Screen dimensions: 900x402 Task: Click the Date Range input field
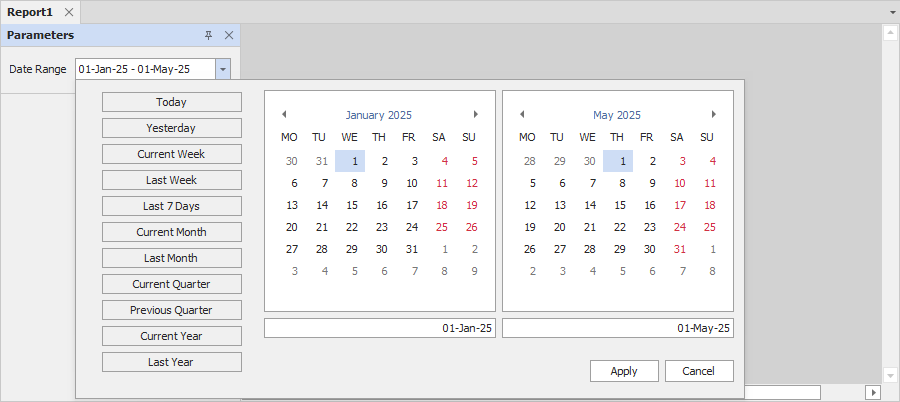pos(146,69)
